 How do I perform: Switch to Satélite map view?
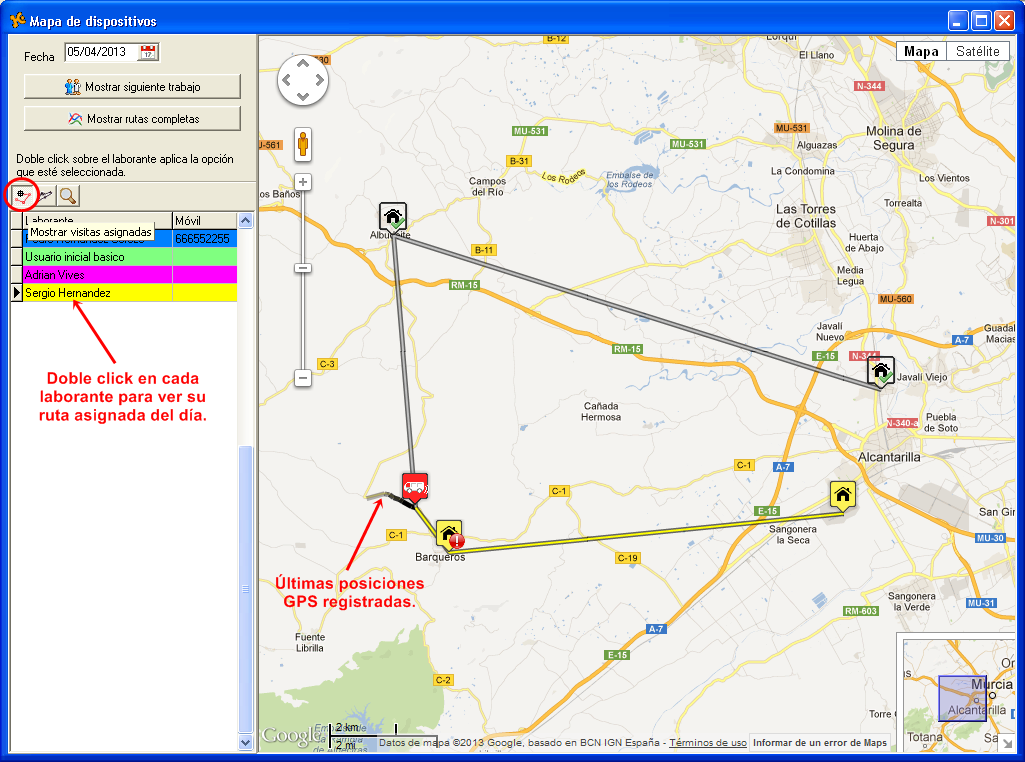click(x=977, y=52)
